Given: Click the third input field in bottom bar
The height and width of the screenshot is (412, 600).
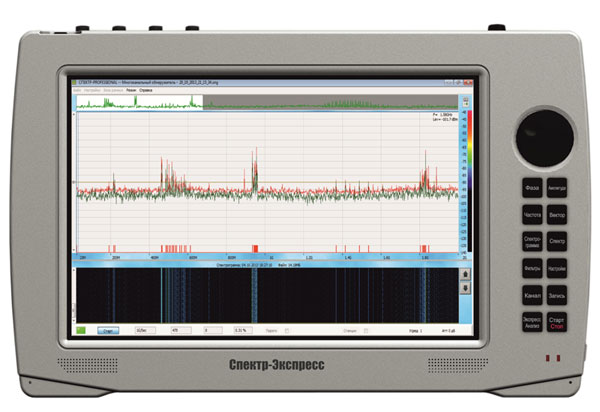Looking at the screenshot, I should click(x=213, y=330).
